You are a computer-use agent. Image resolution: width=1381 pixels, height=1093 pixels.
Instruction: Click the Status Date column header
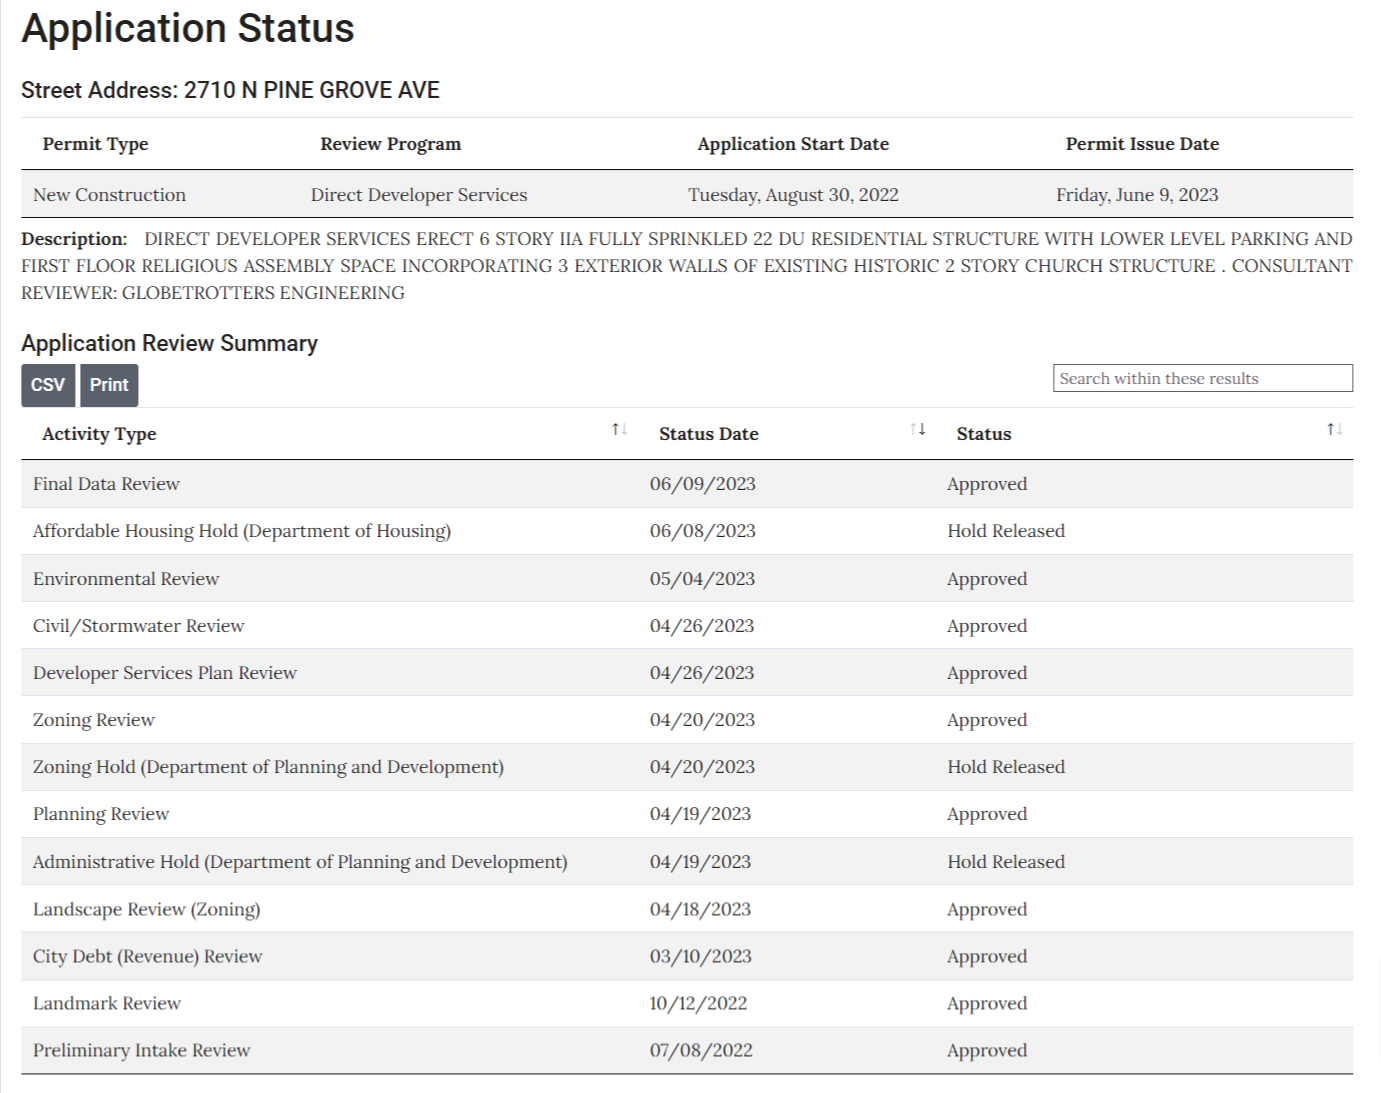(708, 434)
